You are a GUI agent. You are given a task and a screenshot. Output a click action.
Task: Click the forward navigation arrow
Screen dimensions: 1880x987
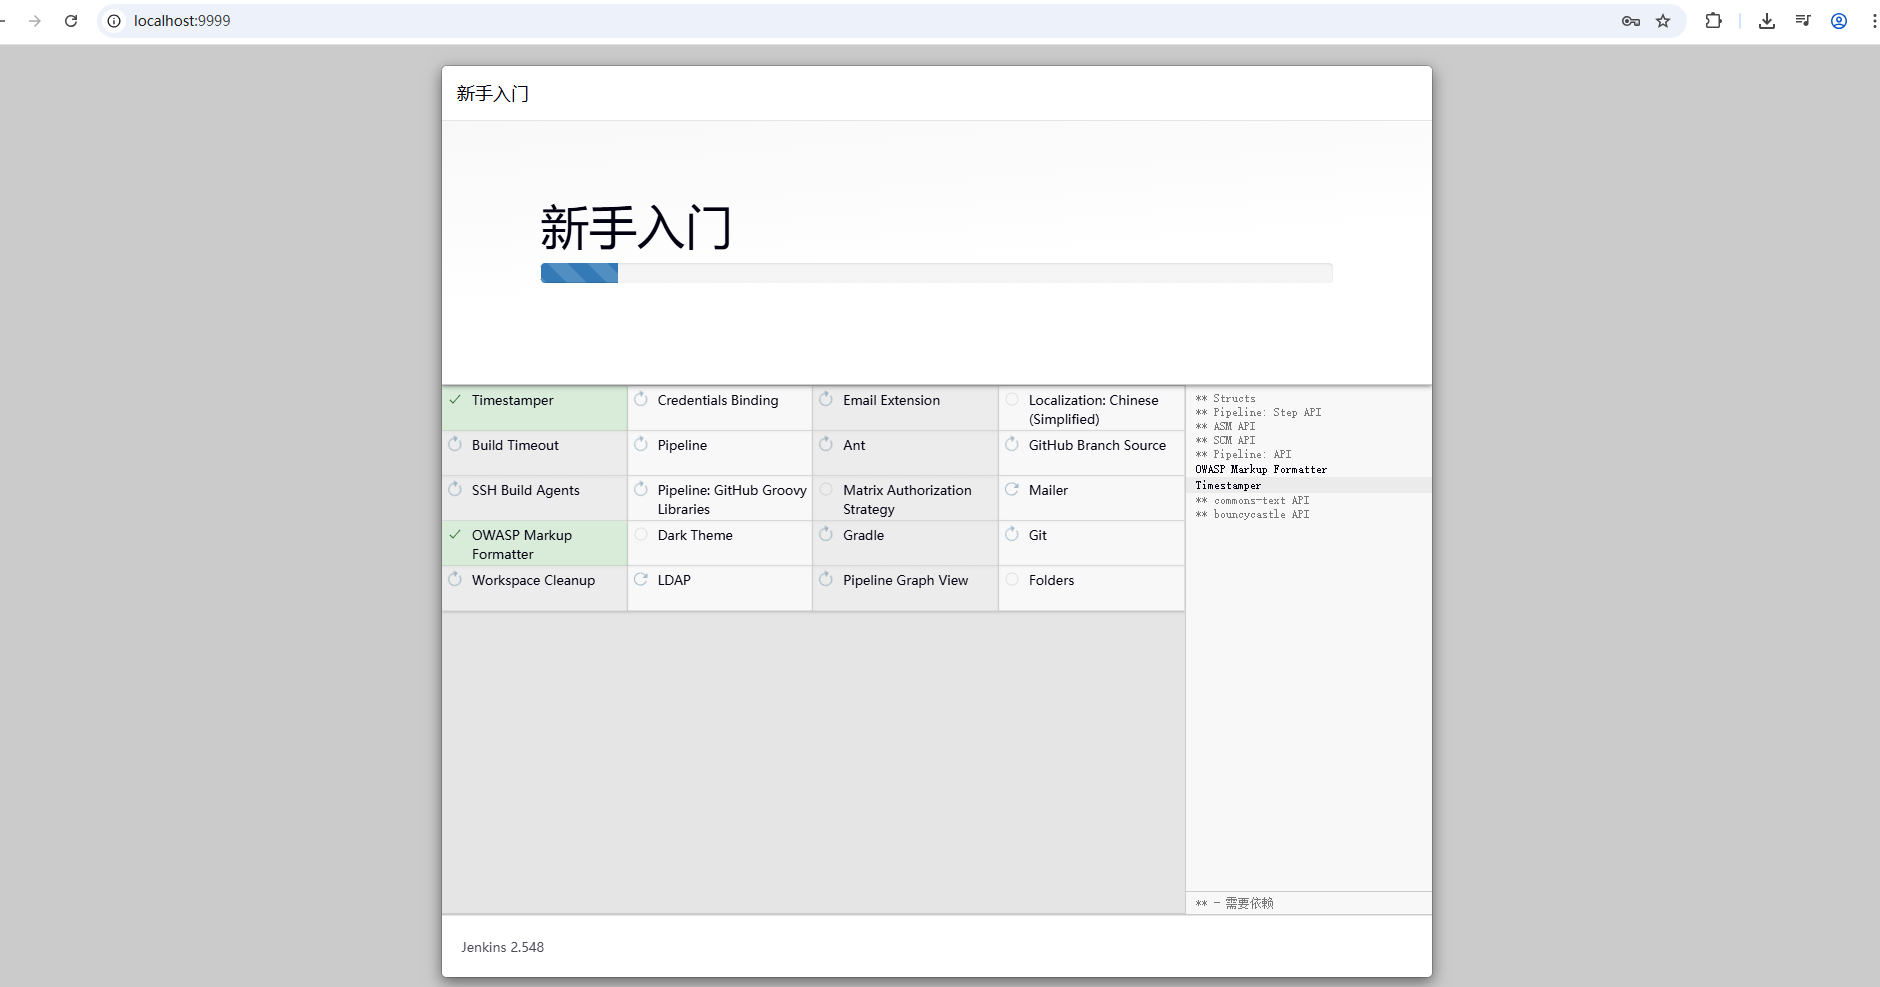click(x=35, y=21)
